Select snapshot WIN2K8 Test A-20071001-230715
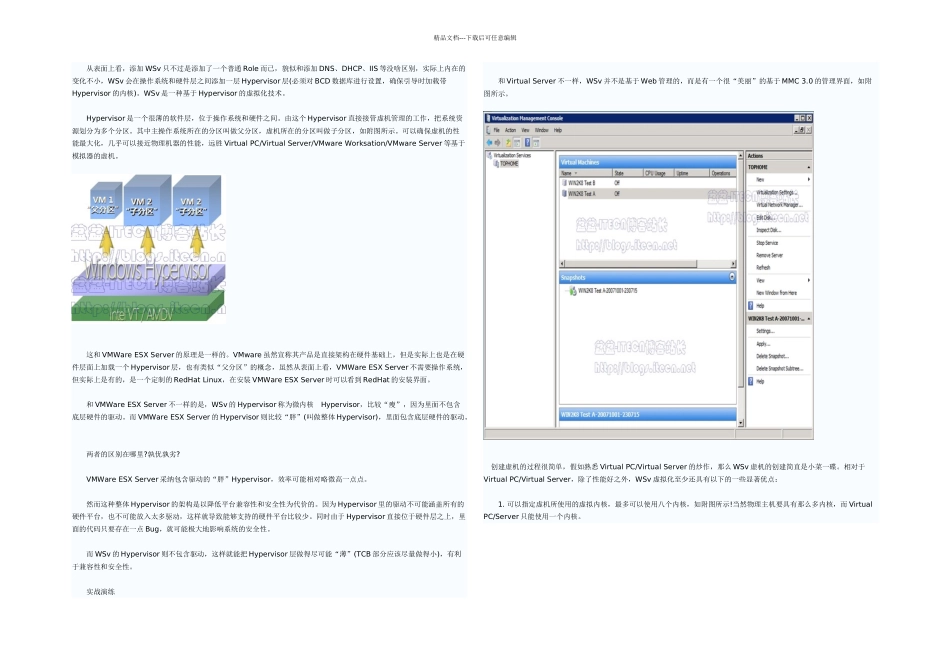This screenshot has height=672, width=950. [x=607, y=291]
